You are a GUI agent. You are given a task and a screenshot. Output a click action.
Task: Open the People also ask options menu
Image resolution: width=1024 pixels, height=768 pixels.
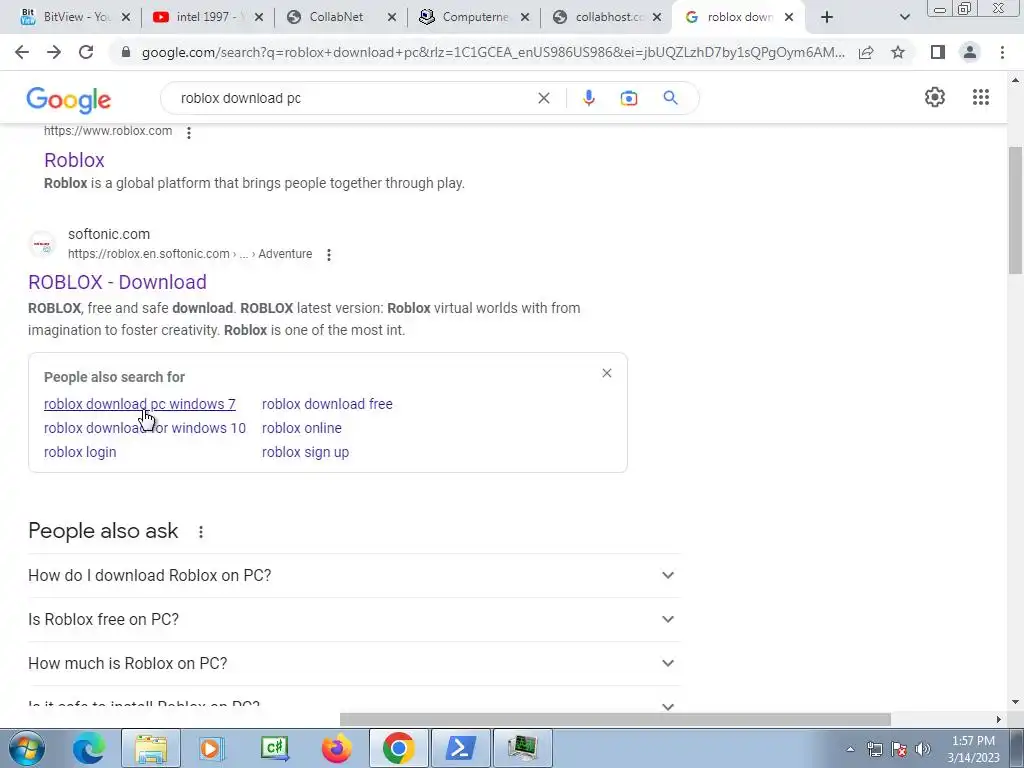click(x=200, y=532)
